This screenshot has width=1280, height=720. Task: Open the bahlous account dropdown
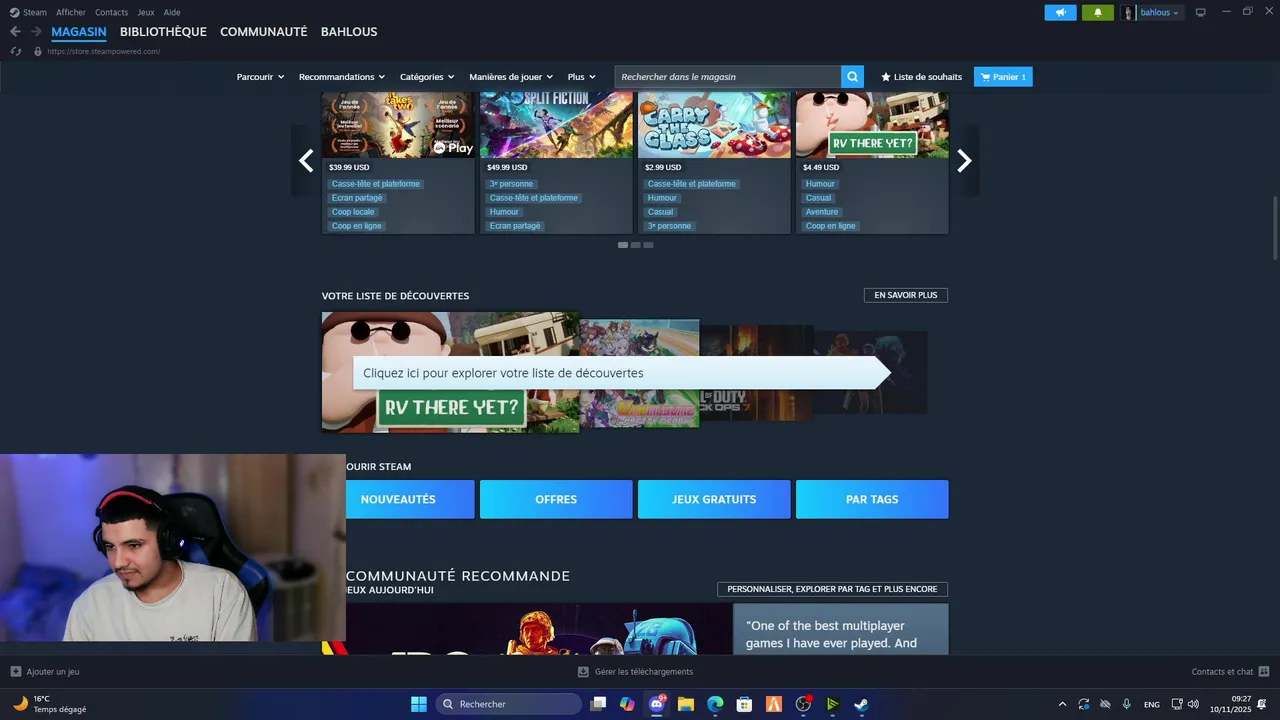point(1160,13)
